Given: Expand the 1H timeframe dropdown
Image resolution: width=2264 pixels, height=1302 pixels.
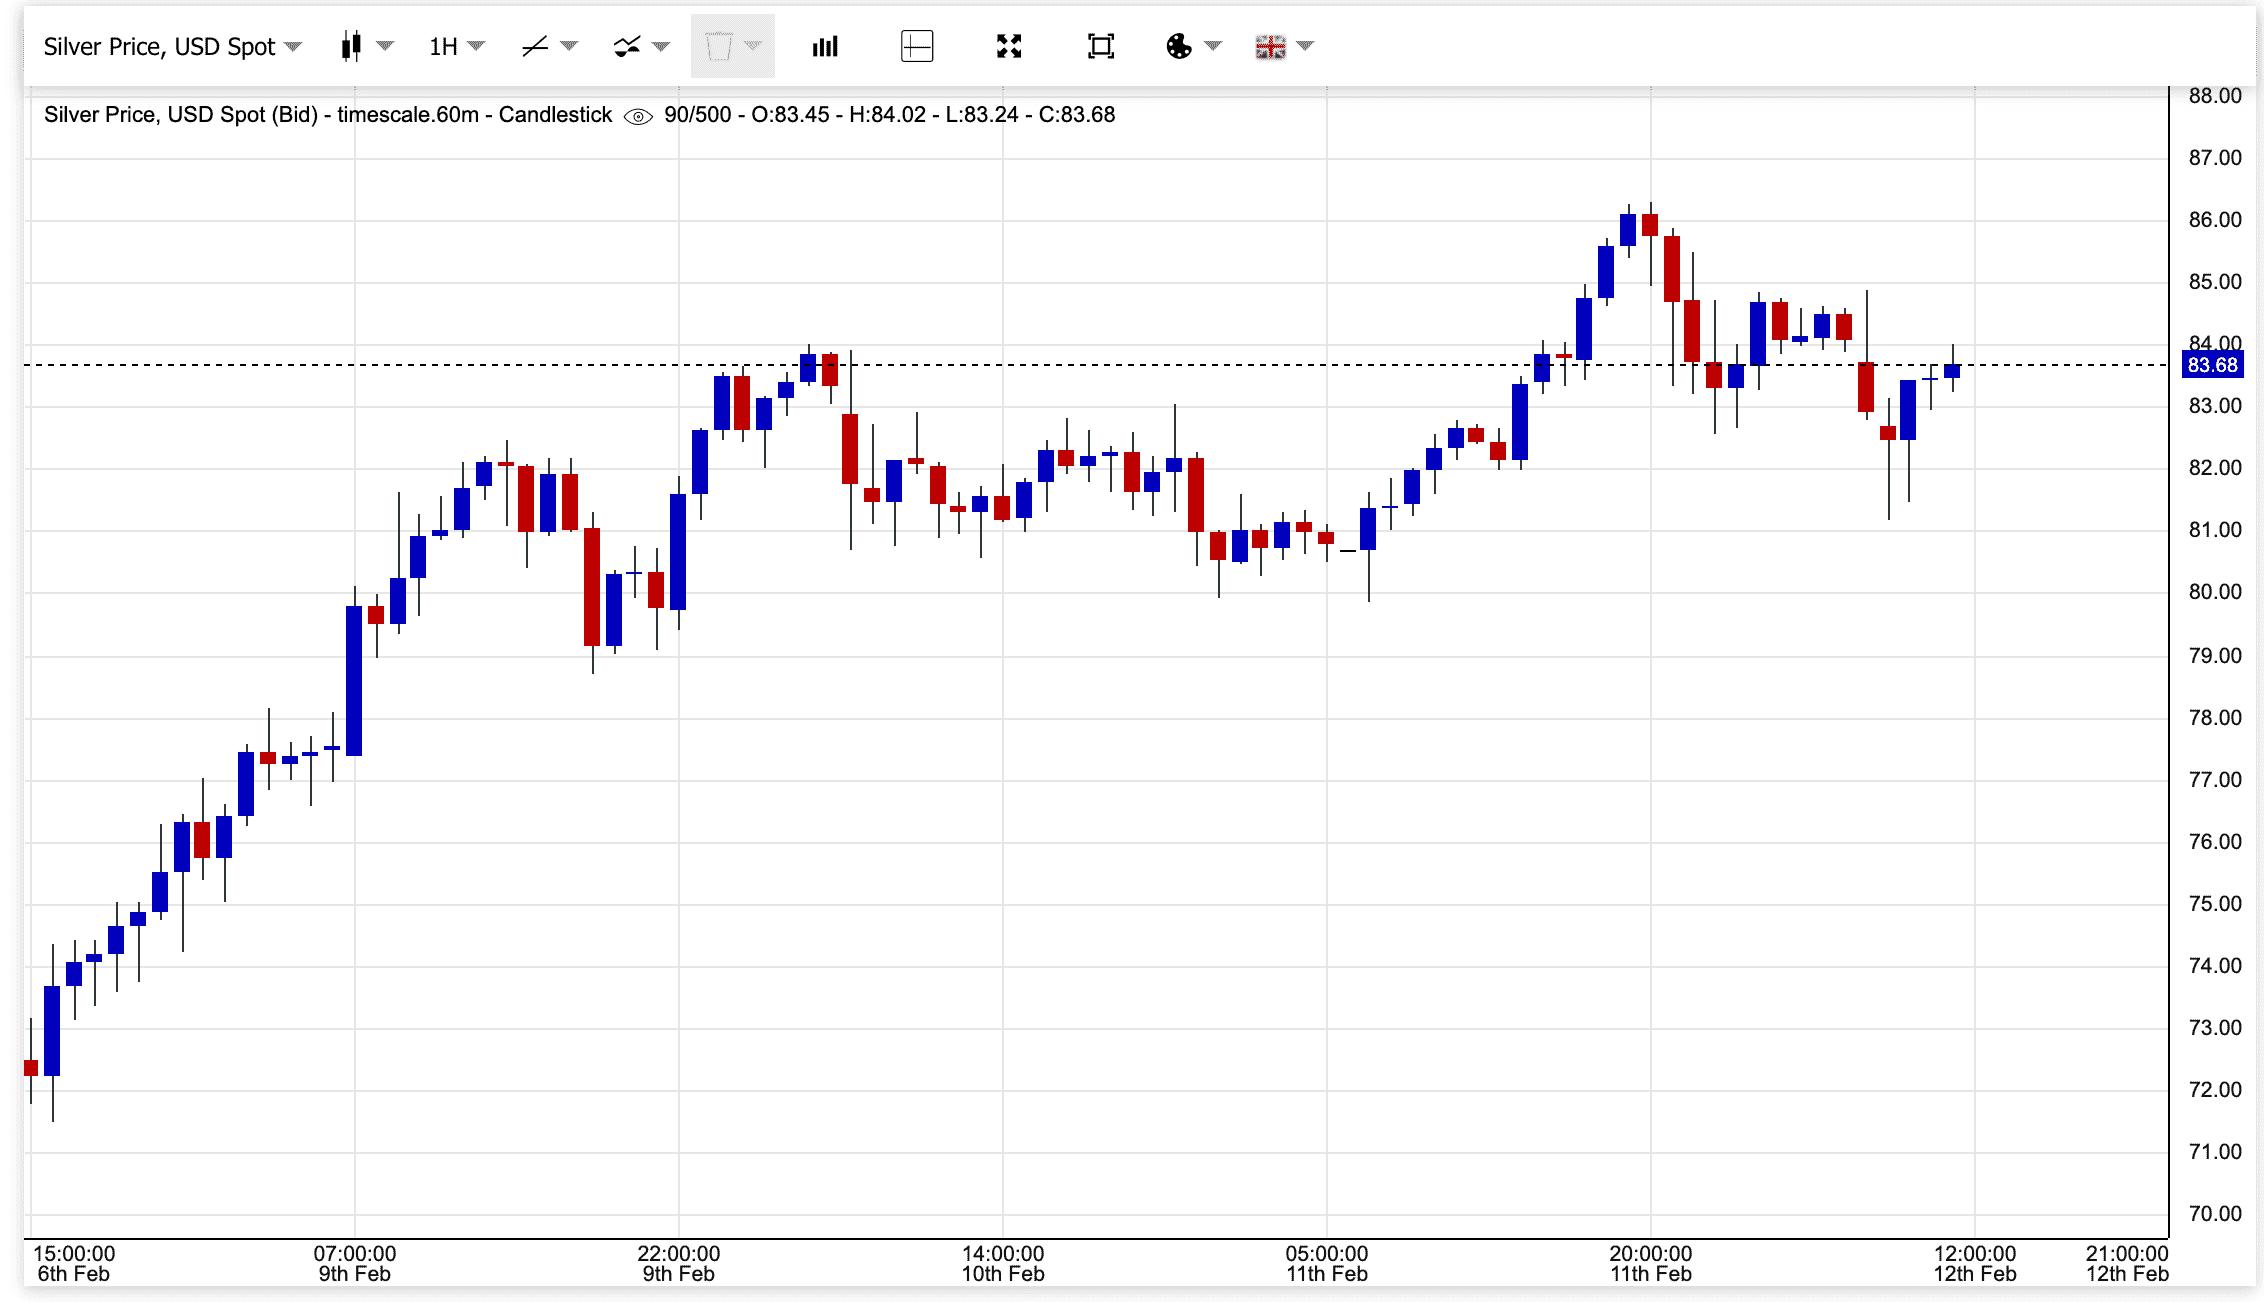Looking at the screenshot, I should (478, 46).
